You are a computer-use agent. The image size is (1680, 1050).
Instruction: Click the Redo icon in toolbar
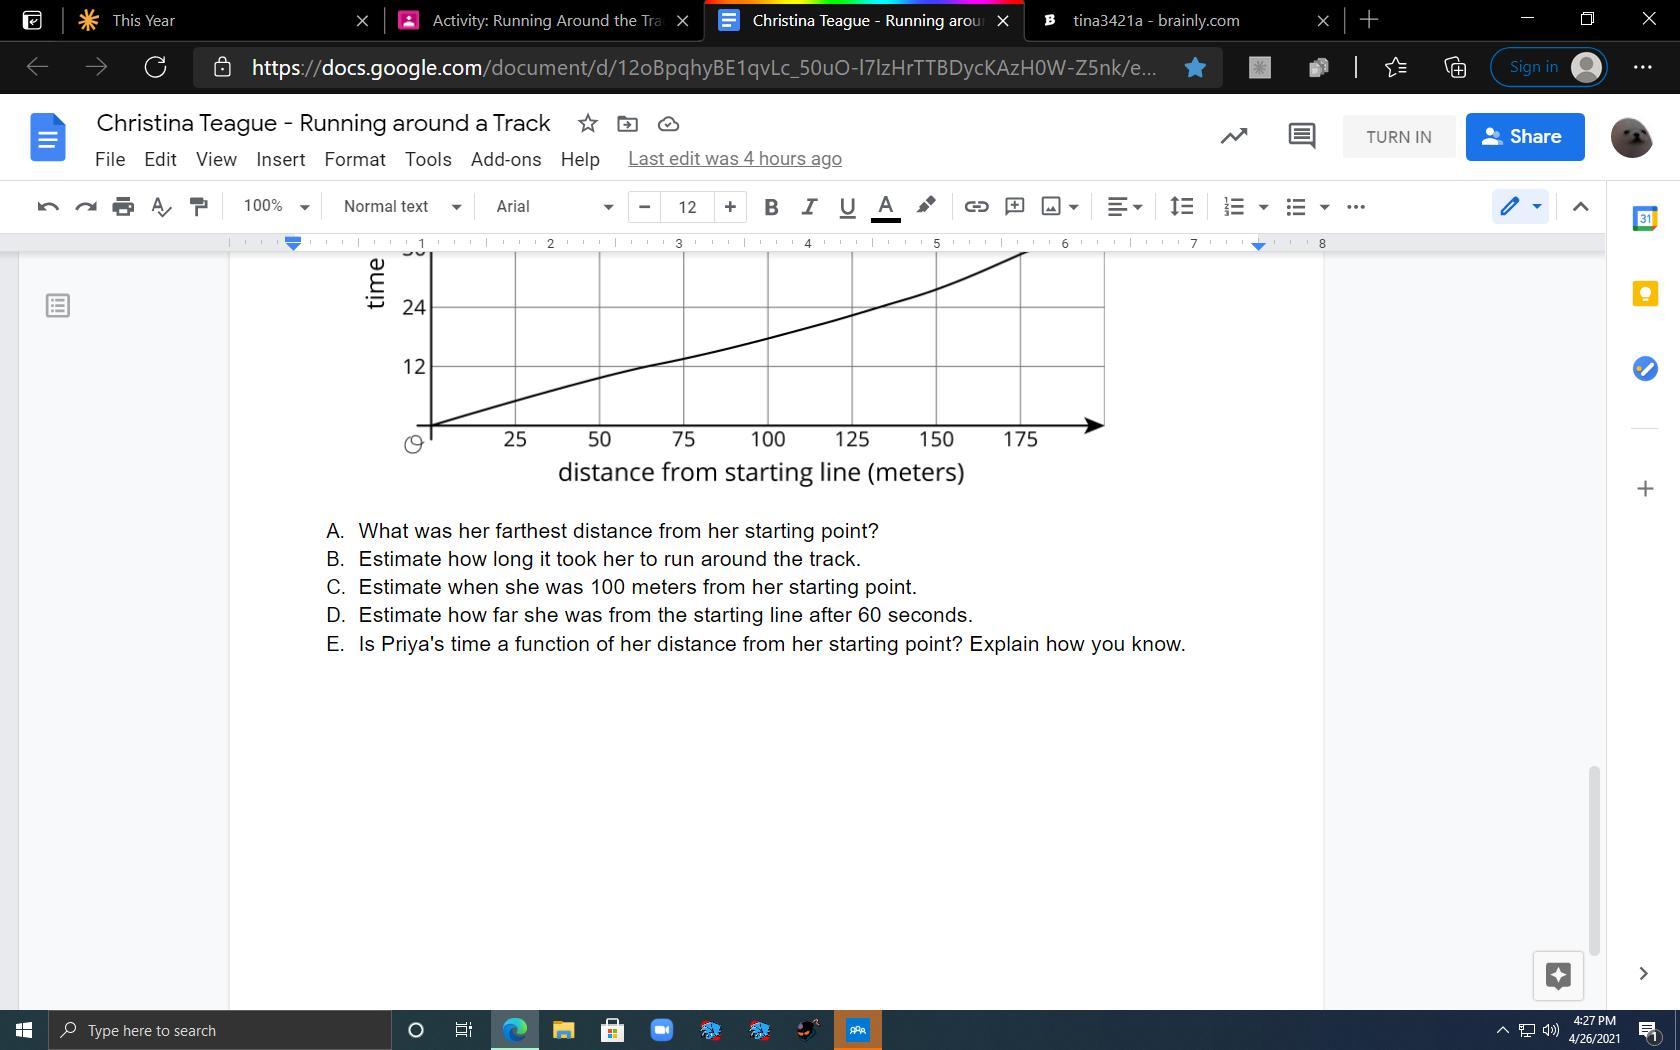pos(86,206)
